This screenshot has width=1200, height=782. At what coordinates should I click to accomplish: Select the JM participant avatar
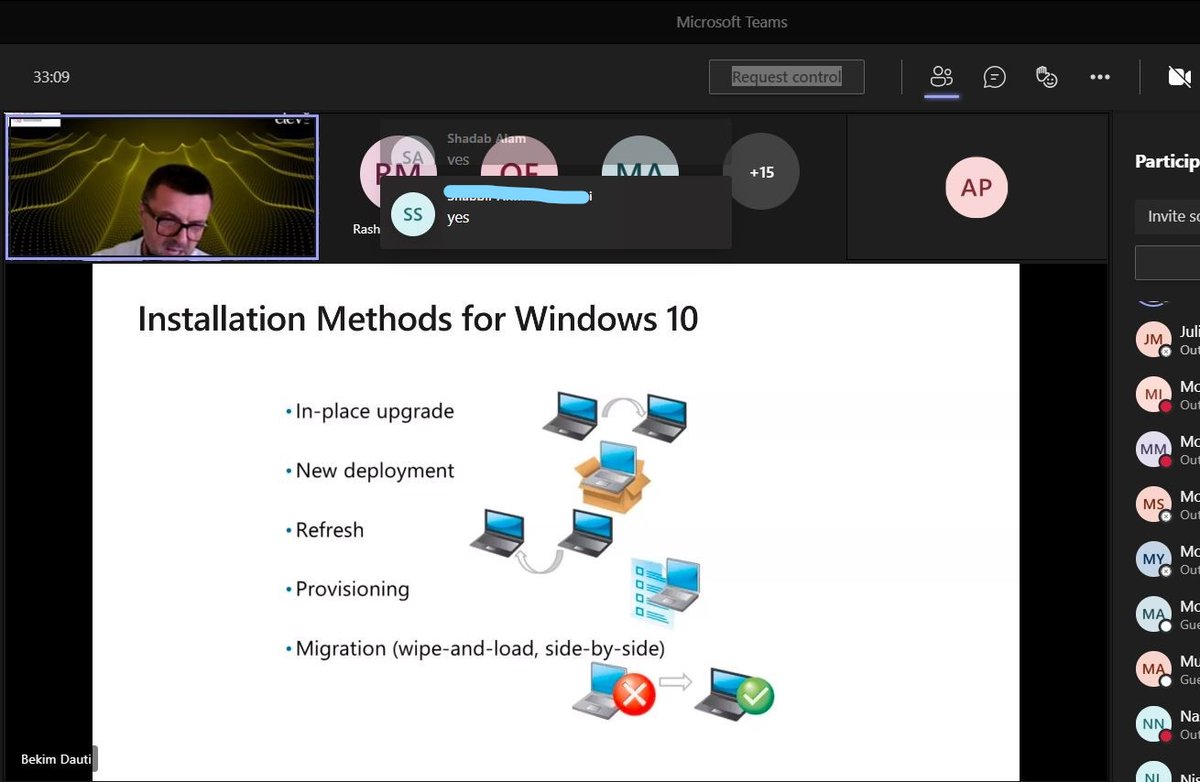point(1154,339)
